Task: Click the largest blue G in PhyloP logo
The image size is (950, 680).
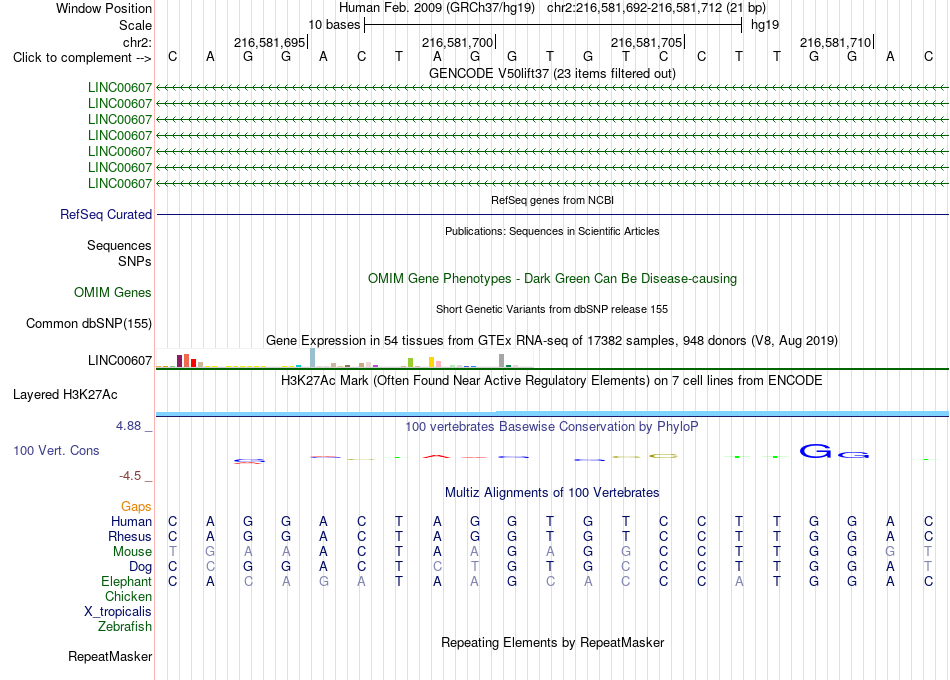Action: [x=815, y=451]
